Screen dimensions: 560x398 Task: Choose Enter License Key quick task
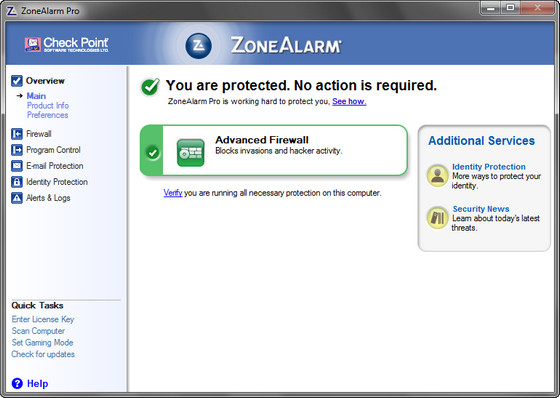click(43, 319)
